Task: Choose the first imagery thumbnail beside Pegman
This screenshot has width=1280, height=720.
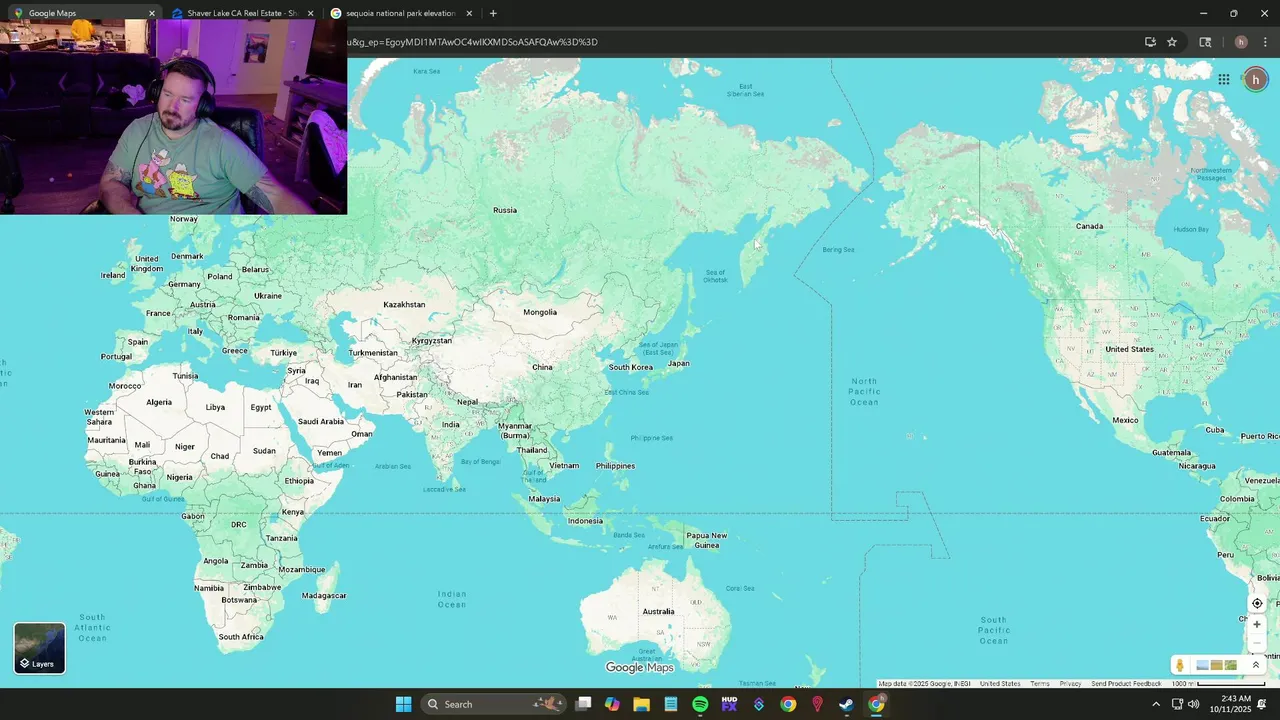Action: 1203,665
